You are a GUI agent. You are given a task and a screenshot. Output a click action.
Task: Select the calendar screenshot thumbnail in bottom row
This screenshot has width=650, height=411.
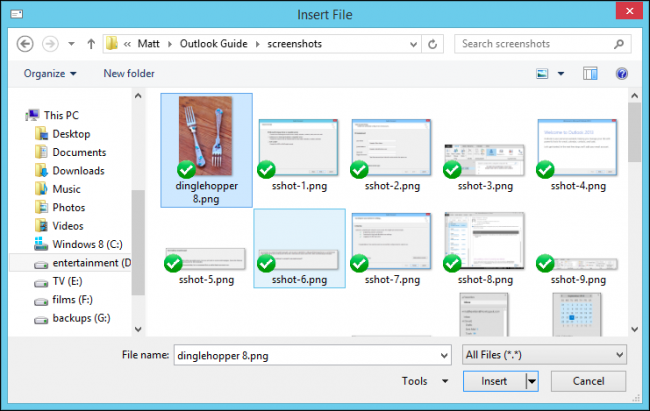click(x=577, y=314)
